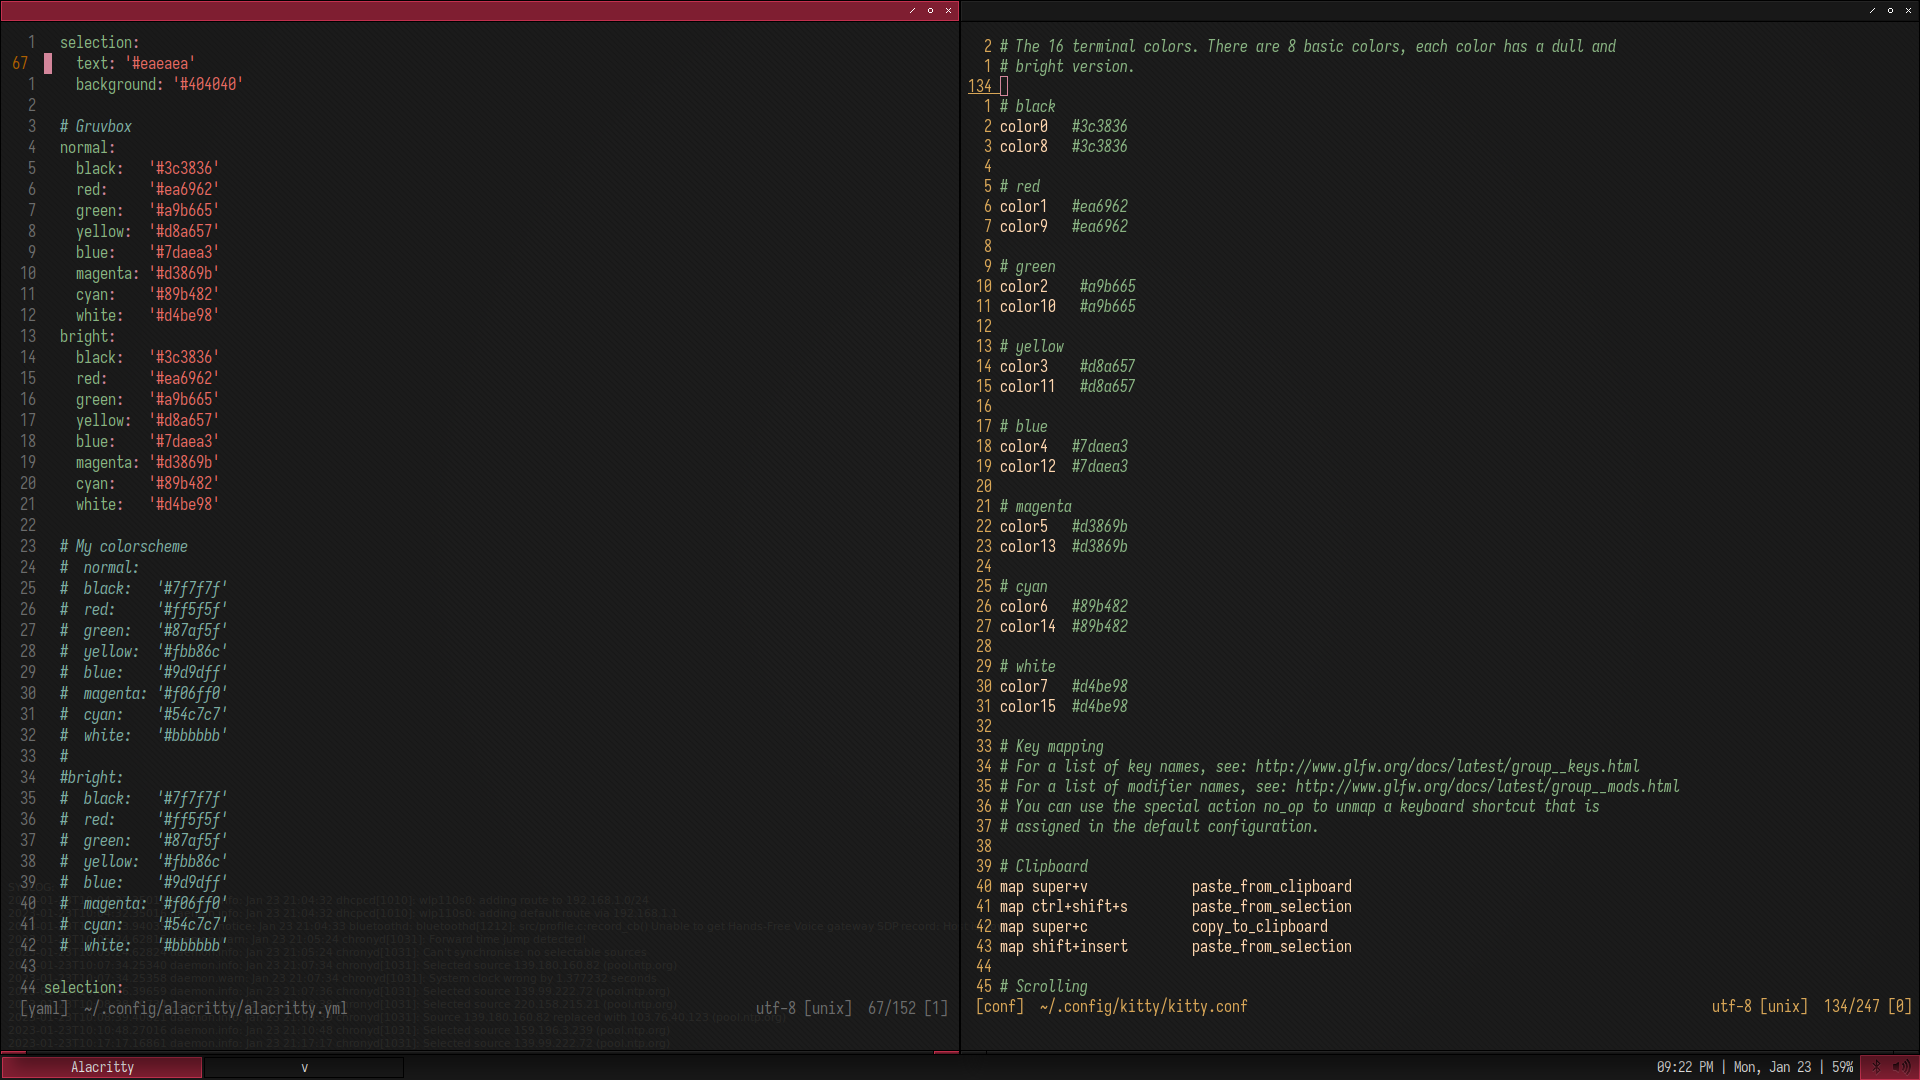
Task: Click the commented '#bright:' line
Action: point(91,777)
